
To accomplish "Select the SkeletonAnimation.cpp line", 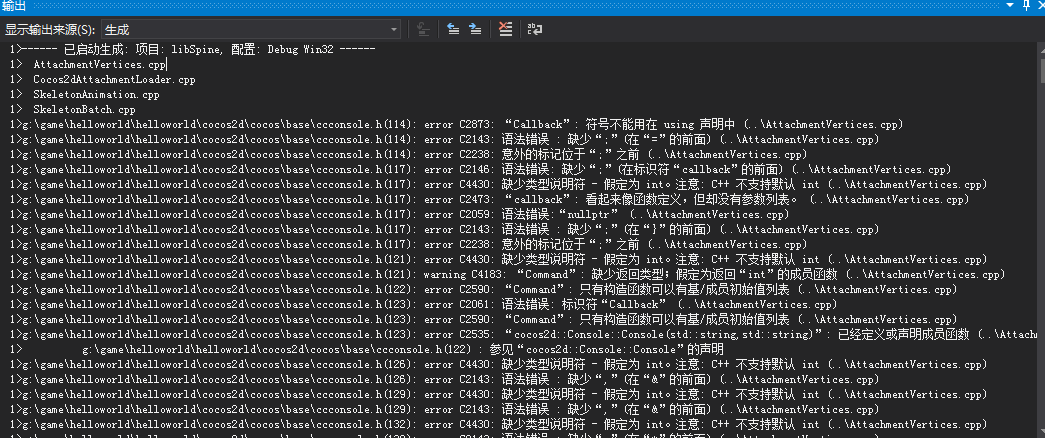I will click(85, 95).
